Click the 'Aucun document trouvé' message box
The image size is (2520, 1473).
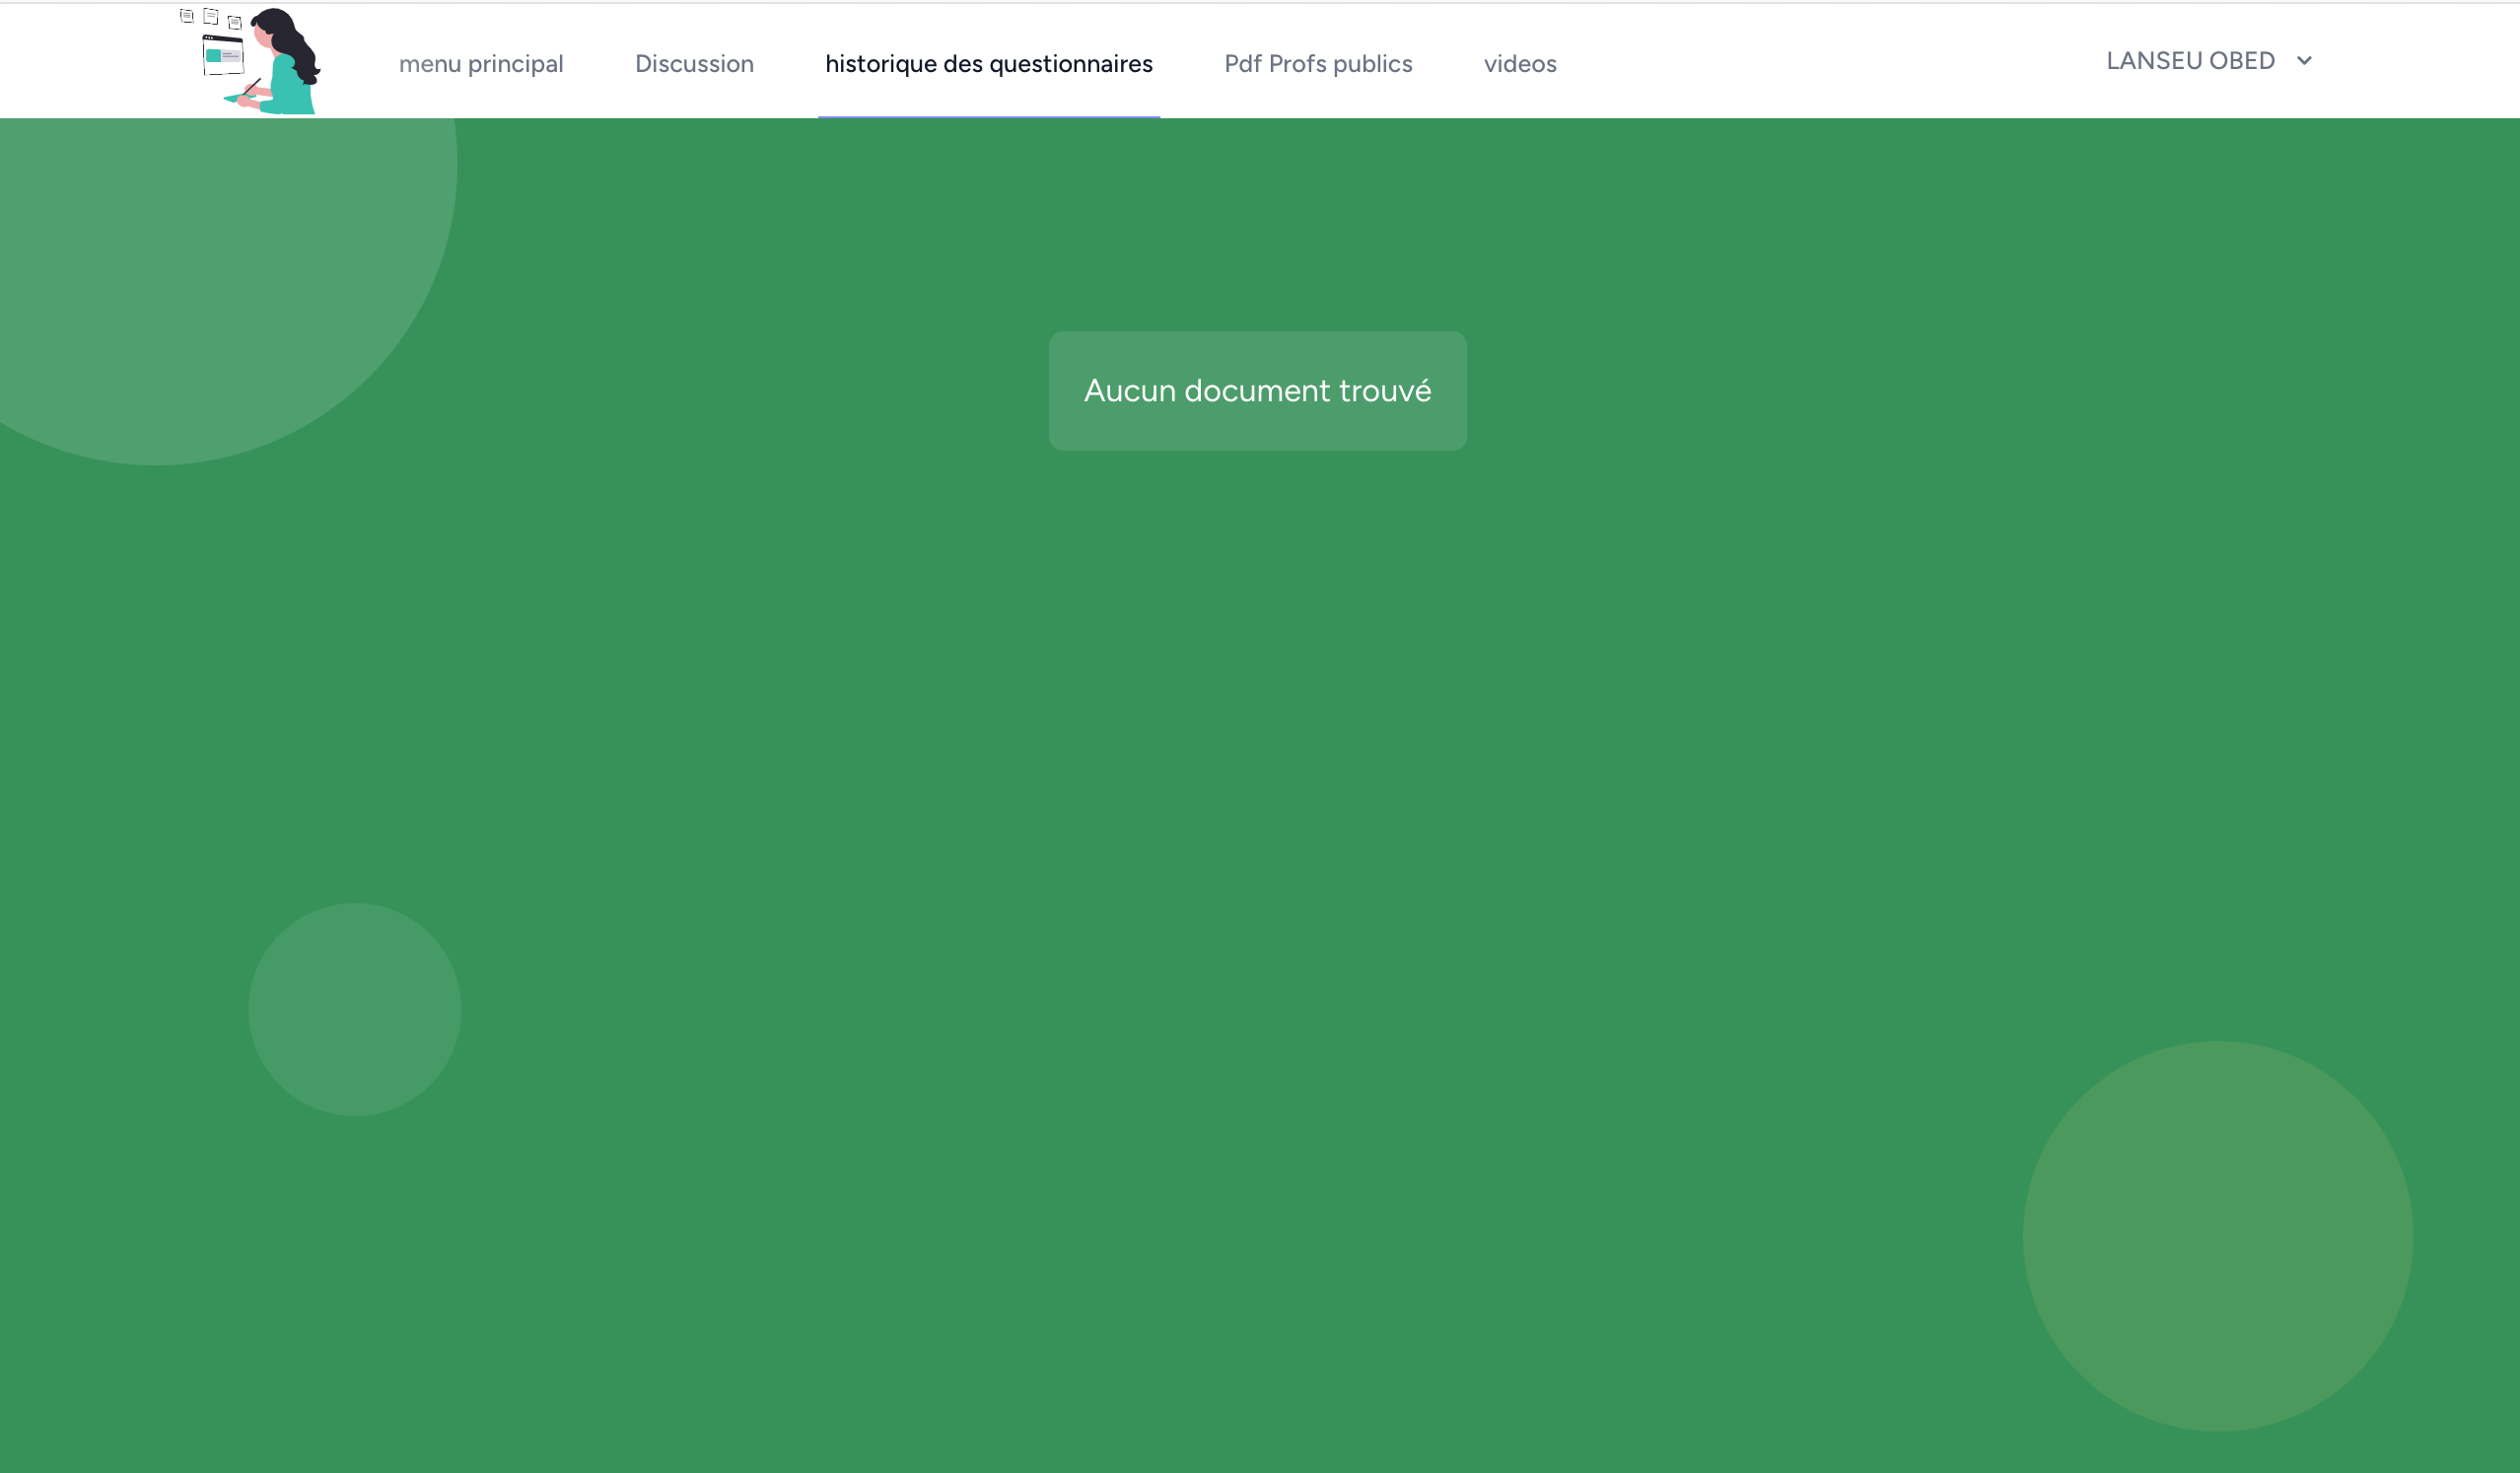pos(1257,391)
